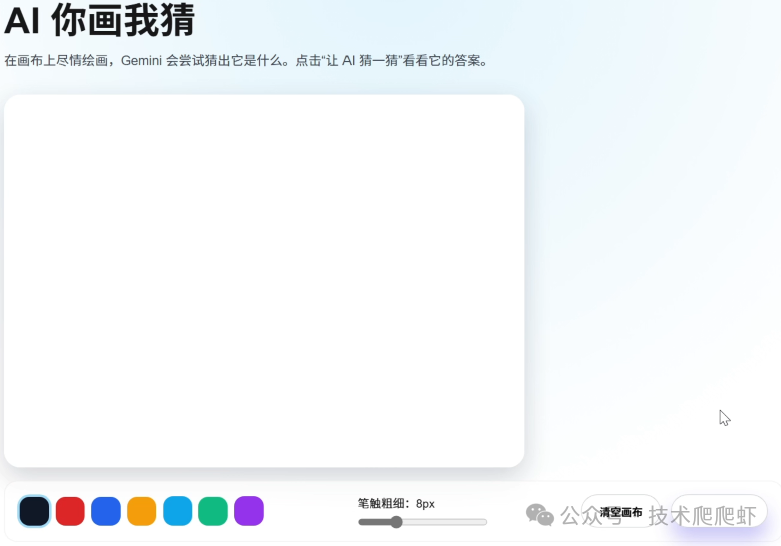Click inside the white drawing canvas
The image size is (781, 546).
click(264, 281)
